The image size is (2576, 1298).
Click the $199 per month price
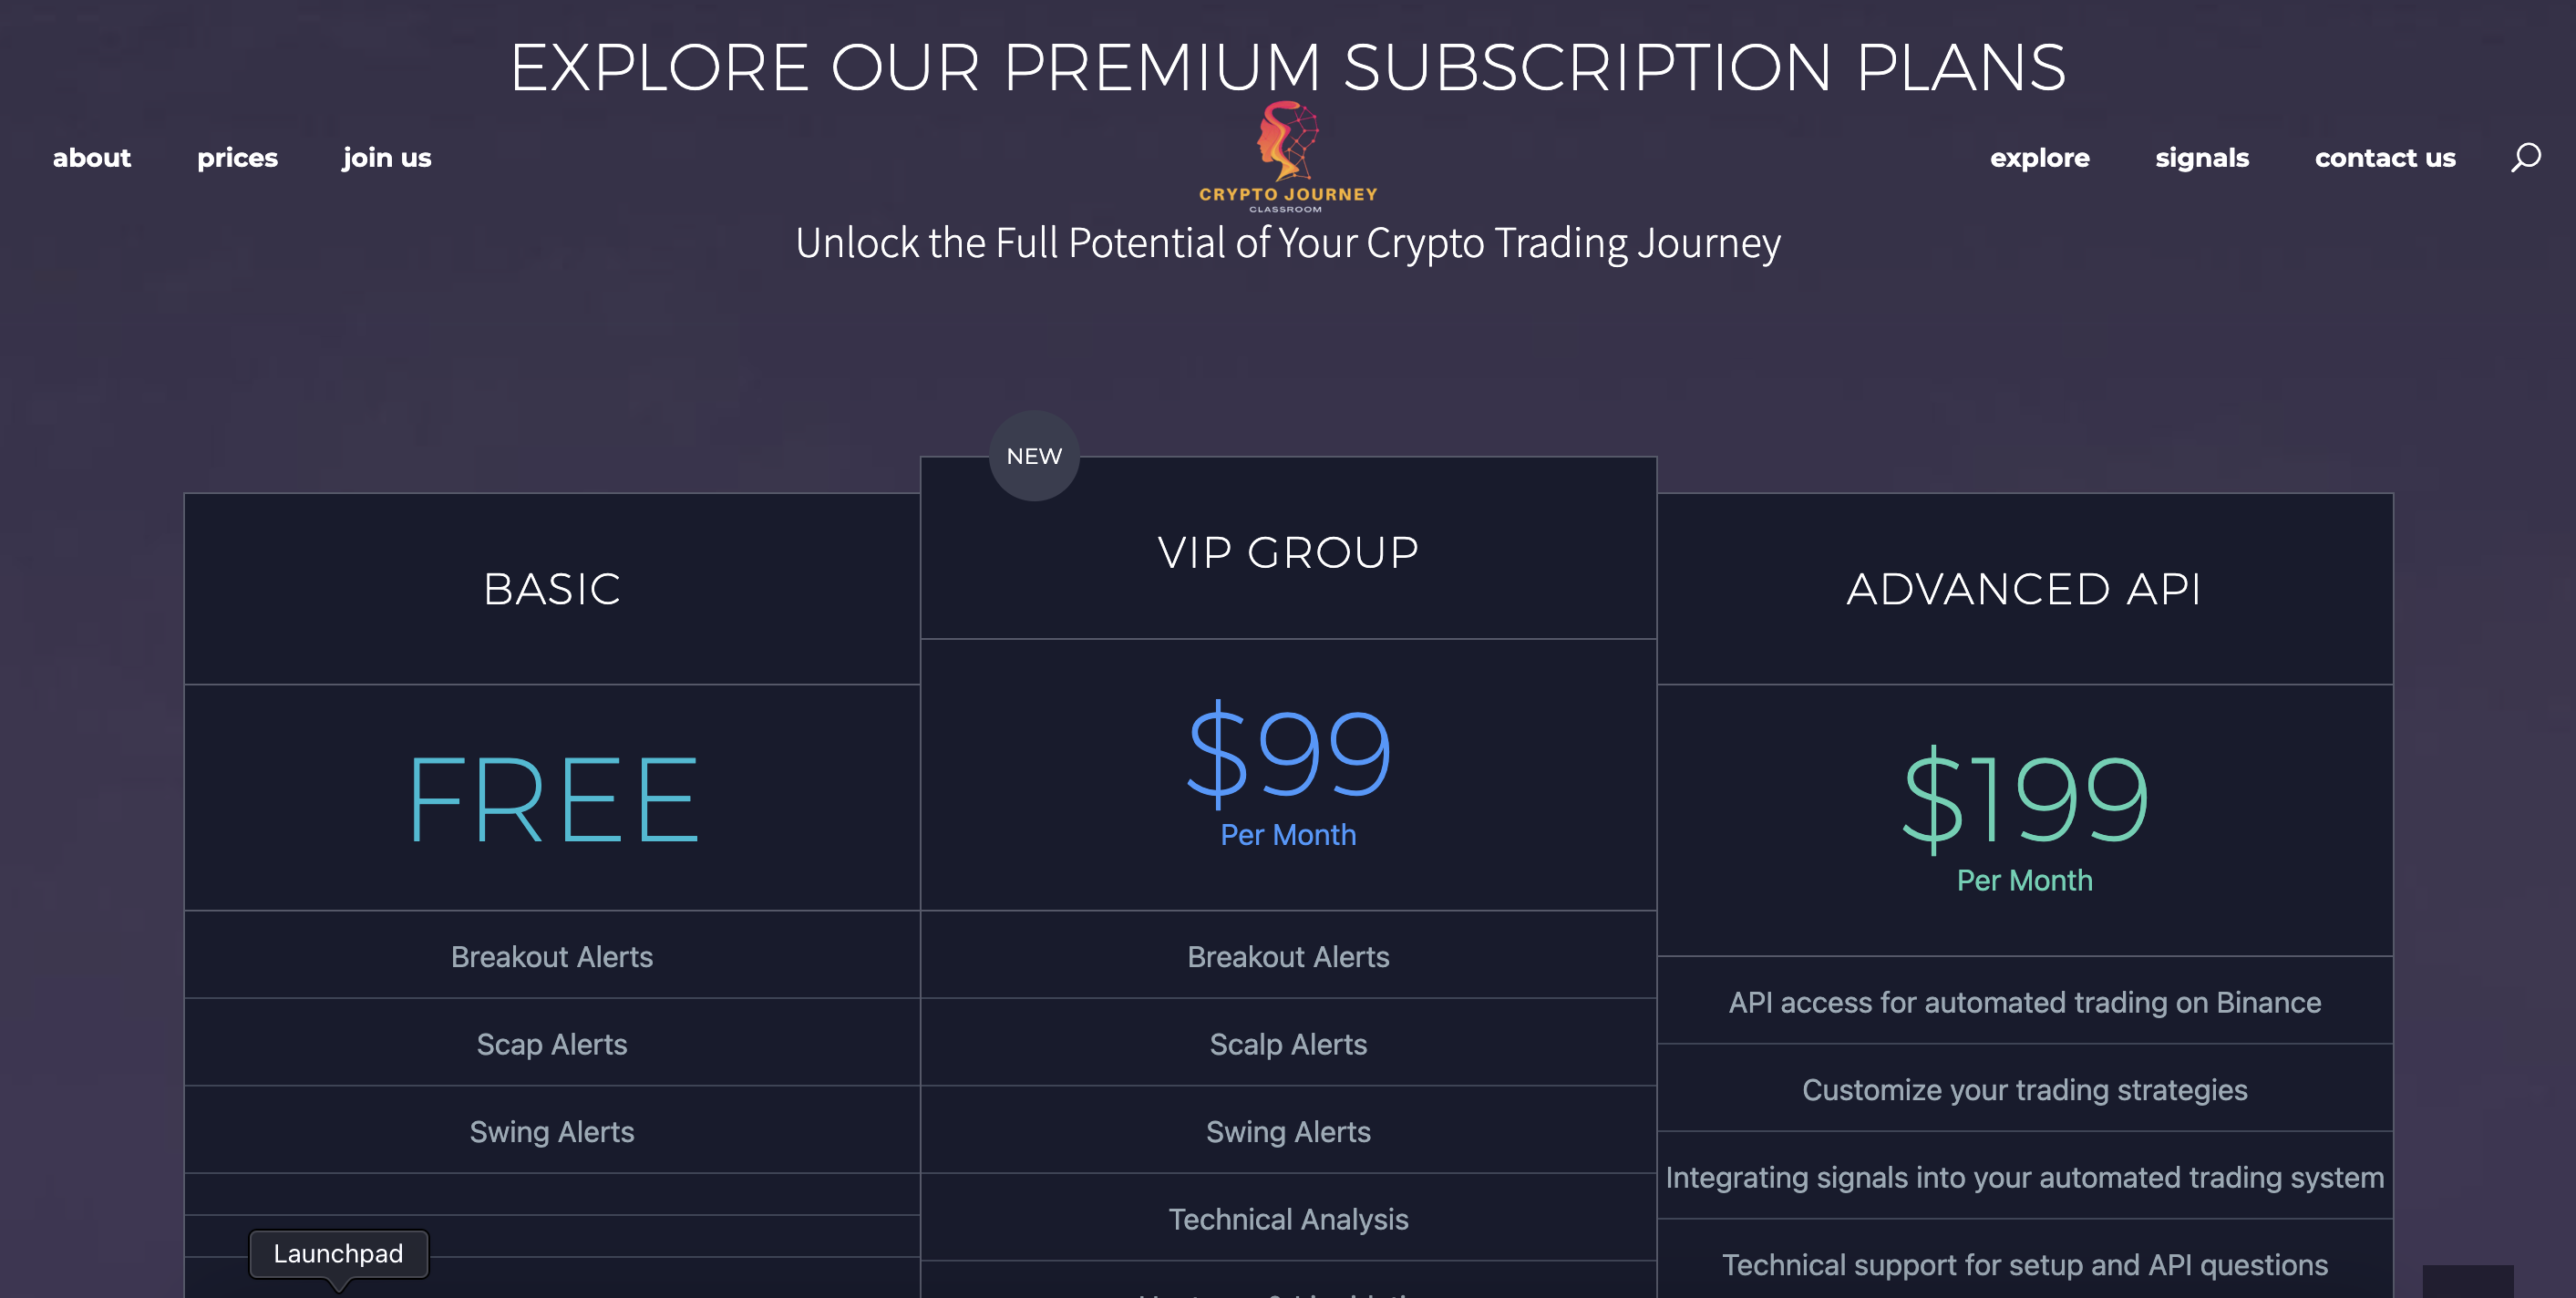2024,819
